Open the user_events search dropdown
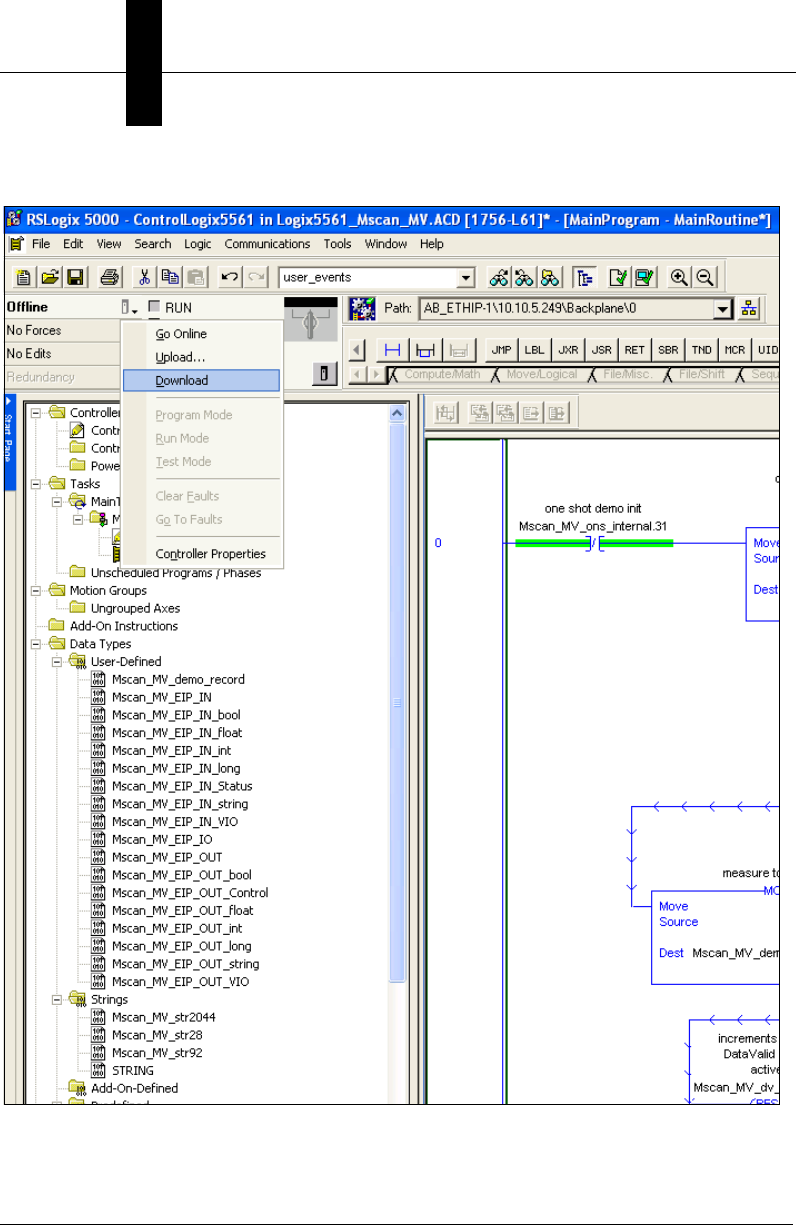Viewport: 796px width, 1225px height. pyautogui.click(x=465, y=278)
